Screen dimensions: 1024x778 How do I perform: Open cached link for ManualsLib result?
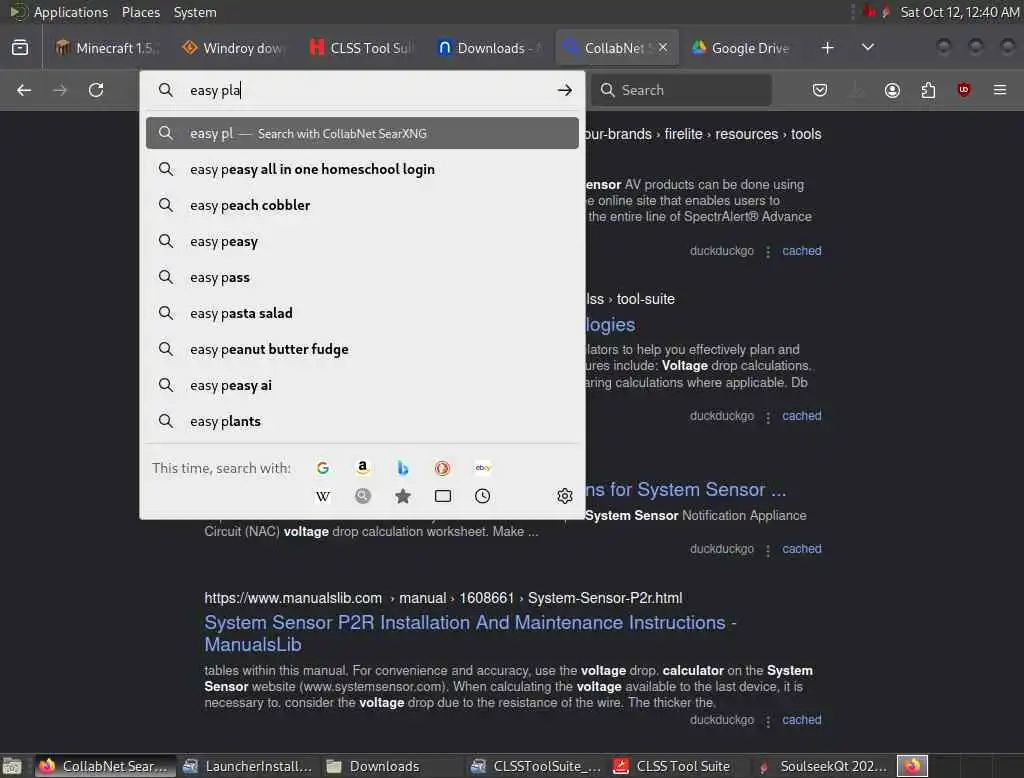point(801,719)
